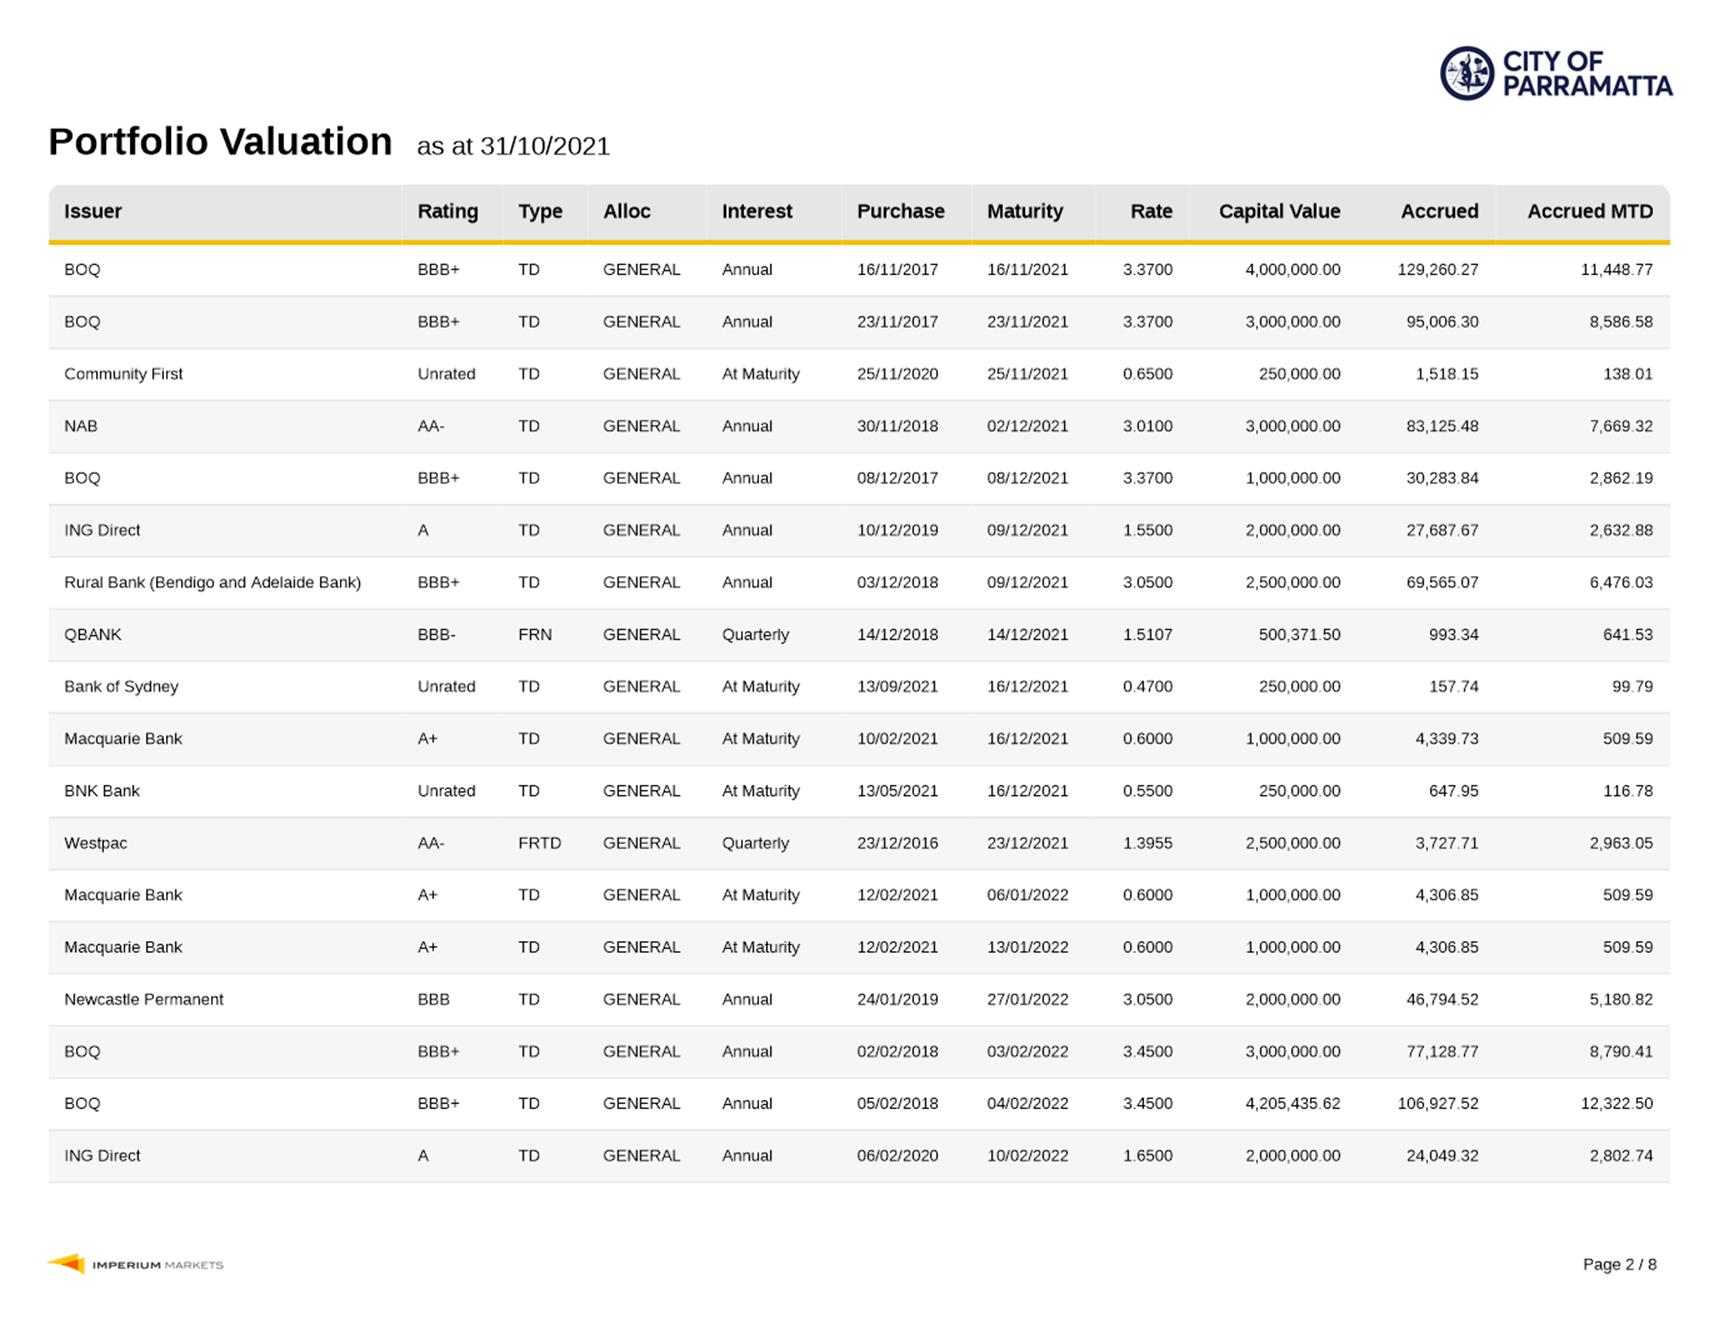Screen dimensions: 1719x1329
Task: Click the Newcastle Permanent issuer cell
Action: tap(144, 999)
